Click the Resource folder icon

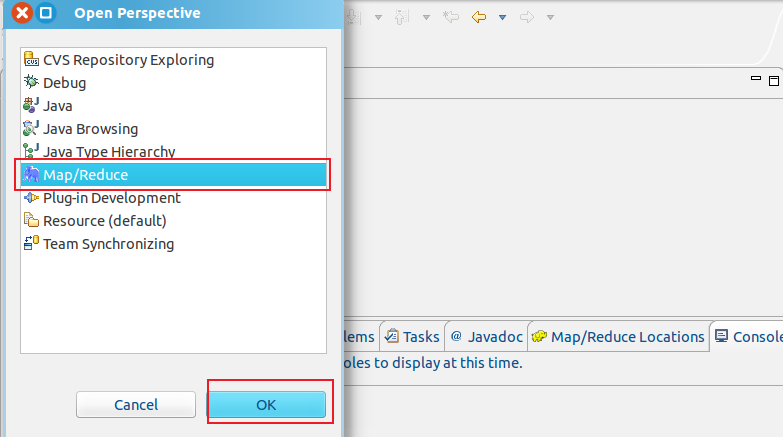(x=31, y=220)
